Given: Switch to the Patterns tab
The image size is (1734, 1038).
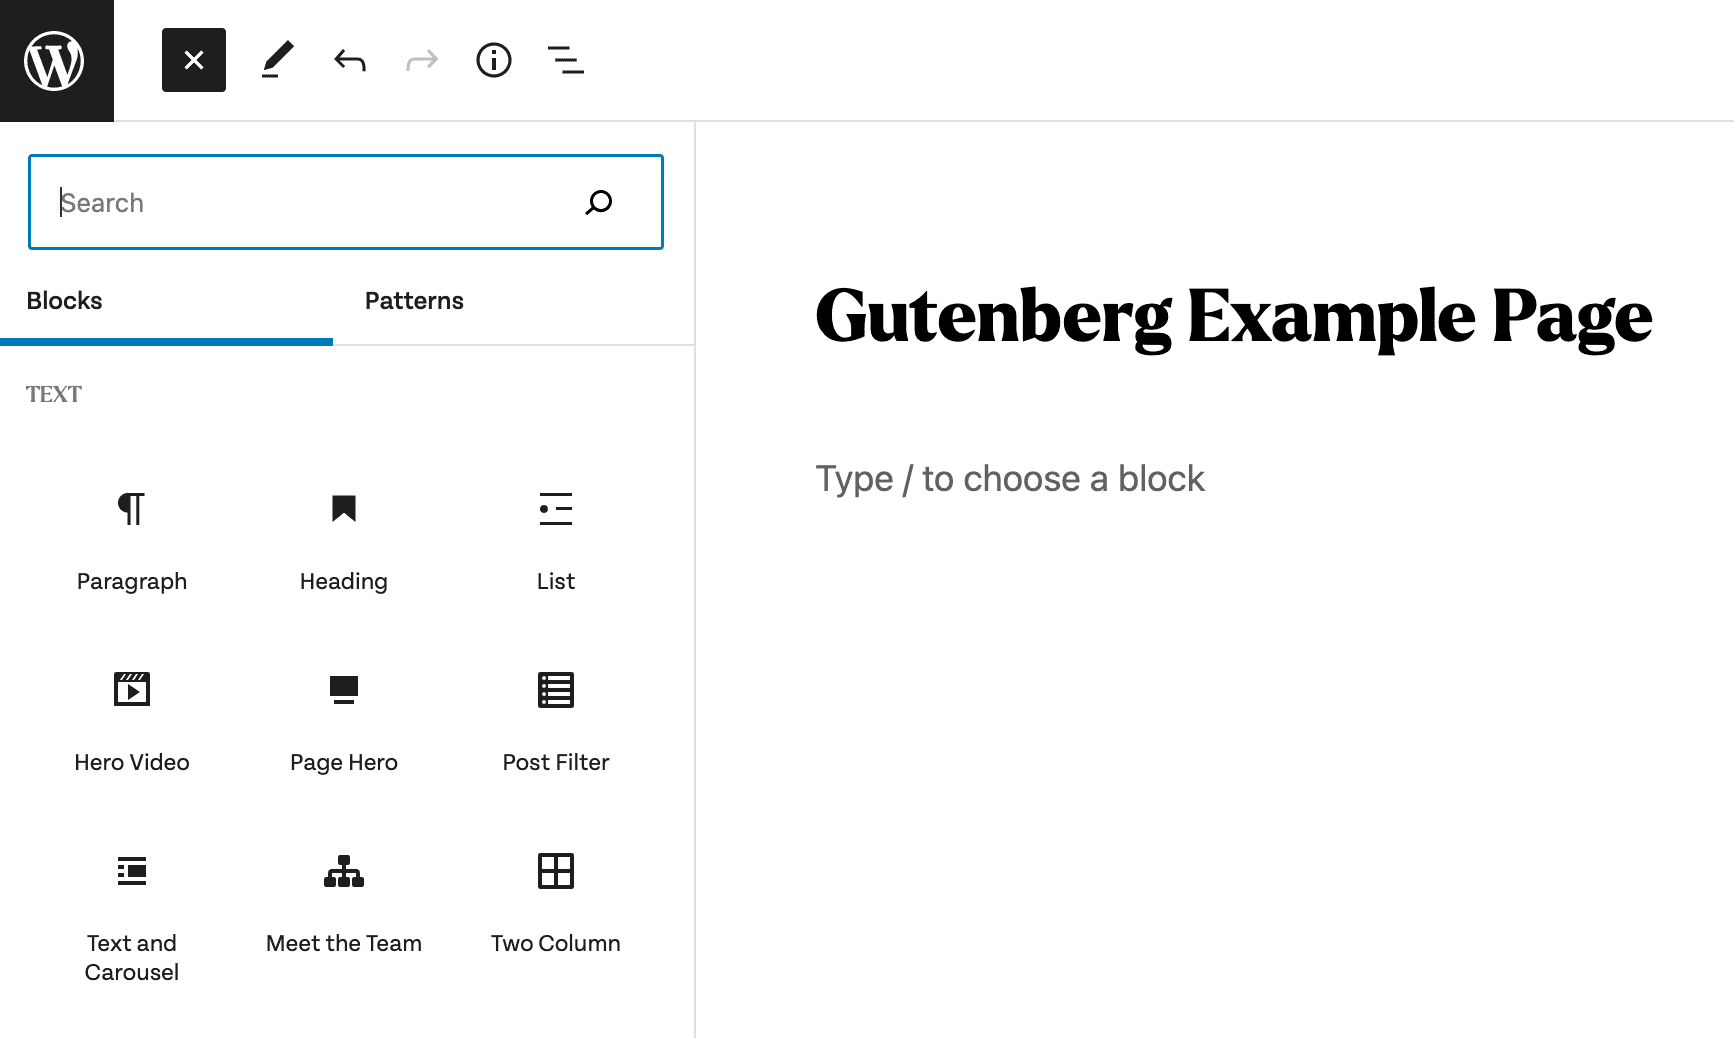Looking at the screenshot, I should coord(414,301).
